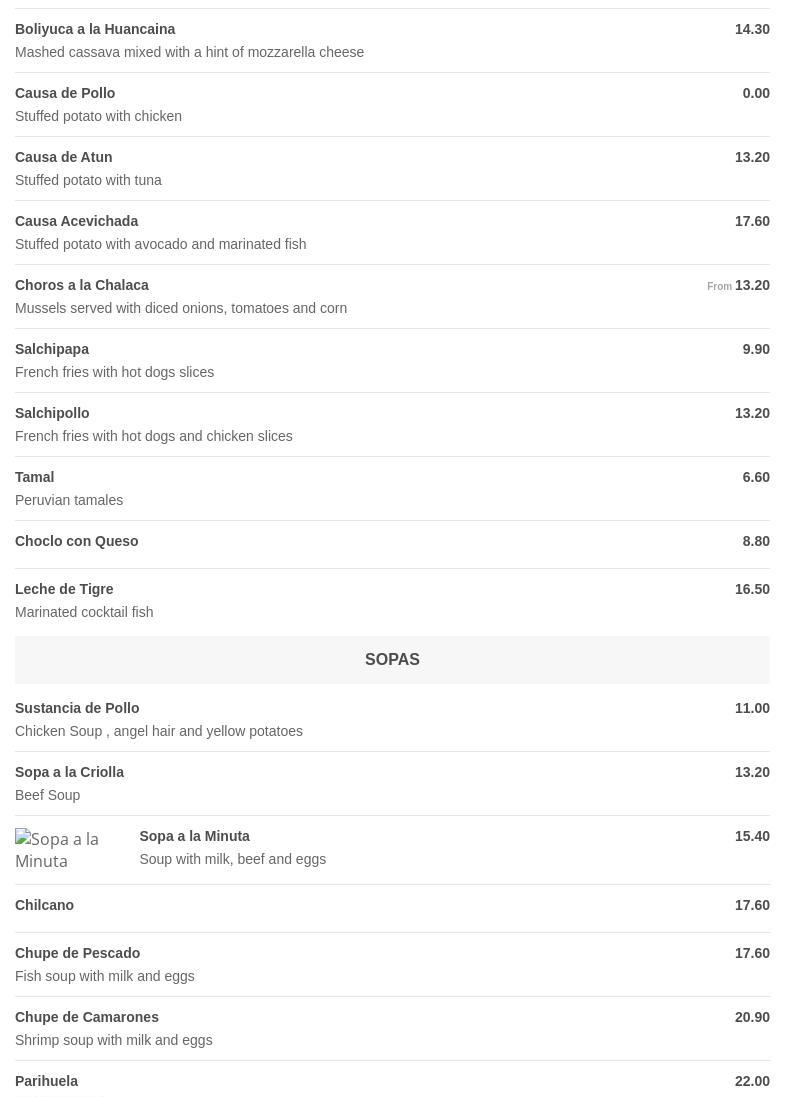Click the Chupe de Camarones item
The height and width of the screenshot is (1097, 785).
coord(87,1017)
